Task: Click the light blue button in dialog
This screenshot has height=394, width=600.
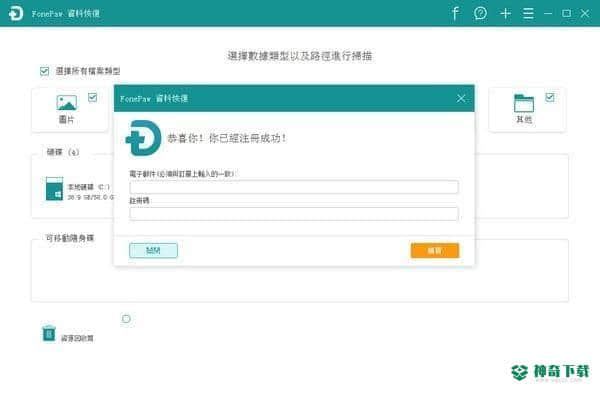Action: pyautogui.click(x=153, y=251)
